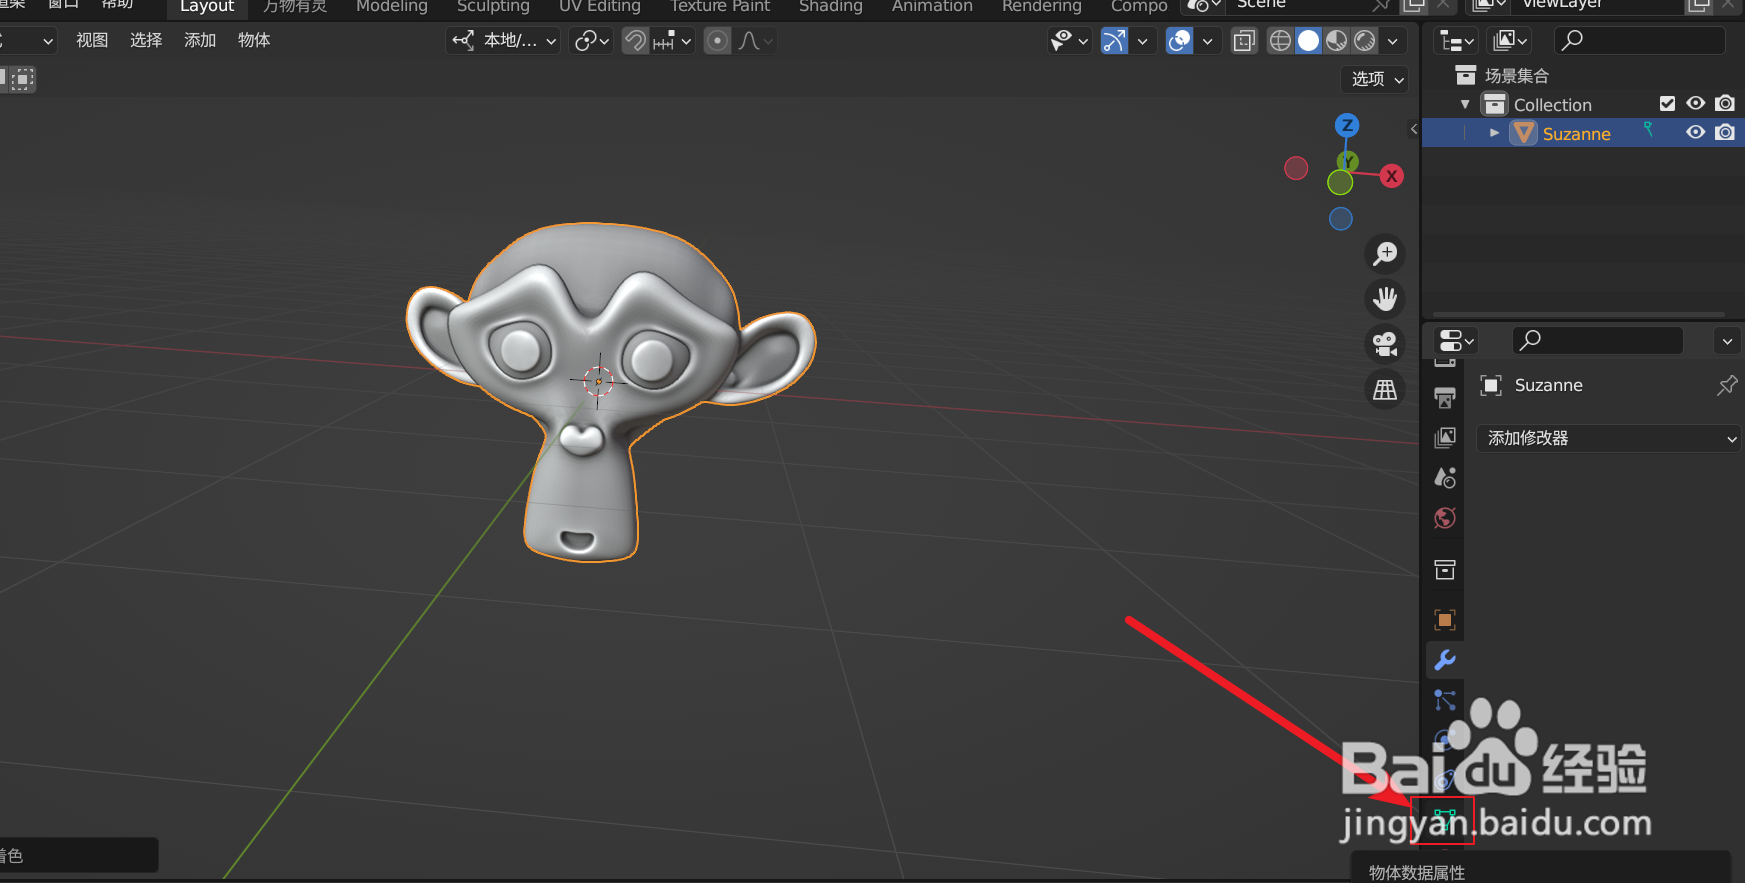The height and width of the screenshot is (883, 1745).
Task: Click sidebar expand arrow in viewport
Action: click(1413, 129)
